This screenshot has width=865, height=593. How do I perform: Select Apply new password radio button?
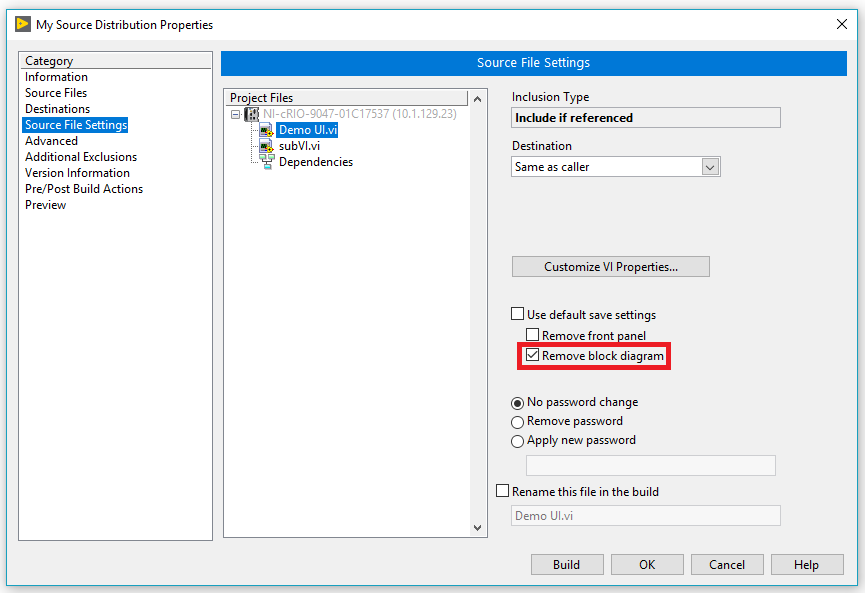[x=517, y=441]
